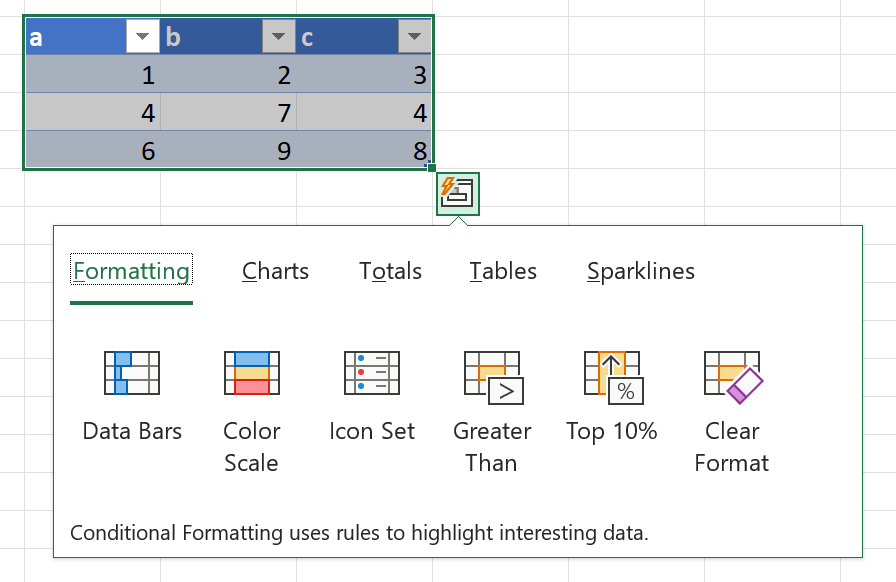Open column a filter dropdown
896x582 pixels.
pyautogui.click(x=142, y=38)
